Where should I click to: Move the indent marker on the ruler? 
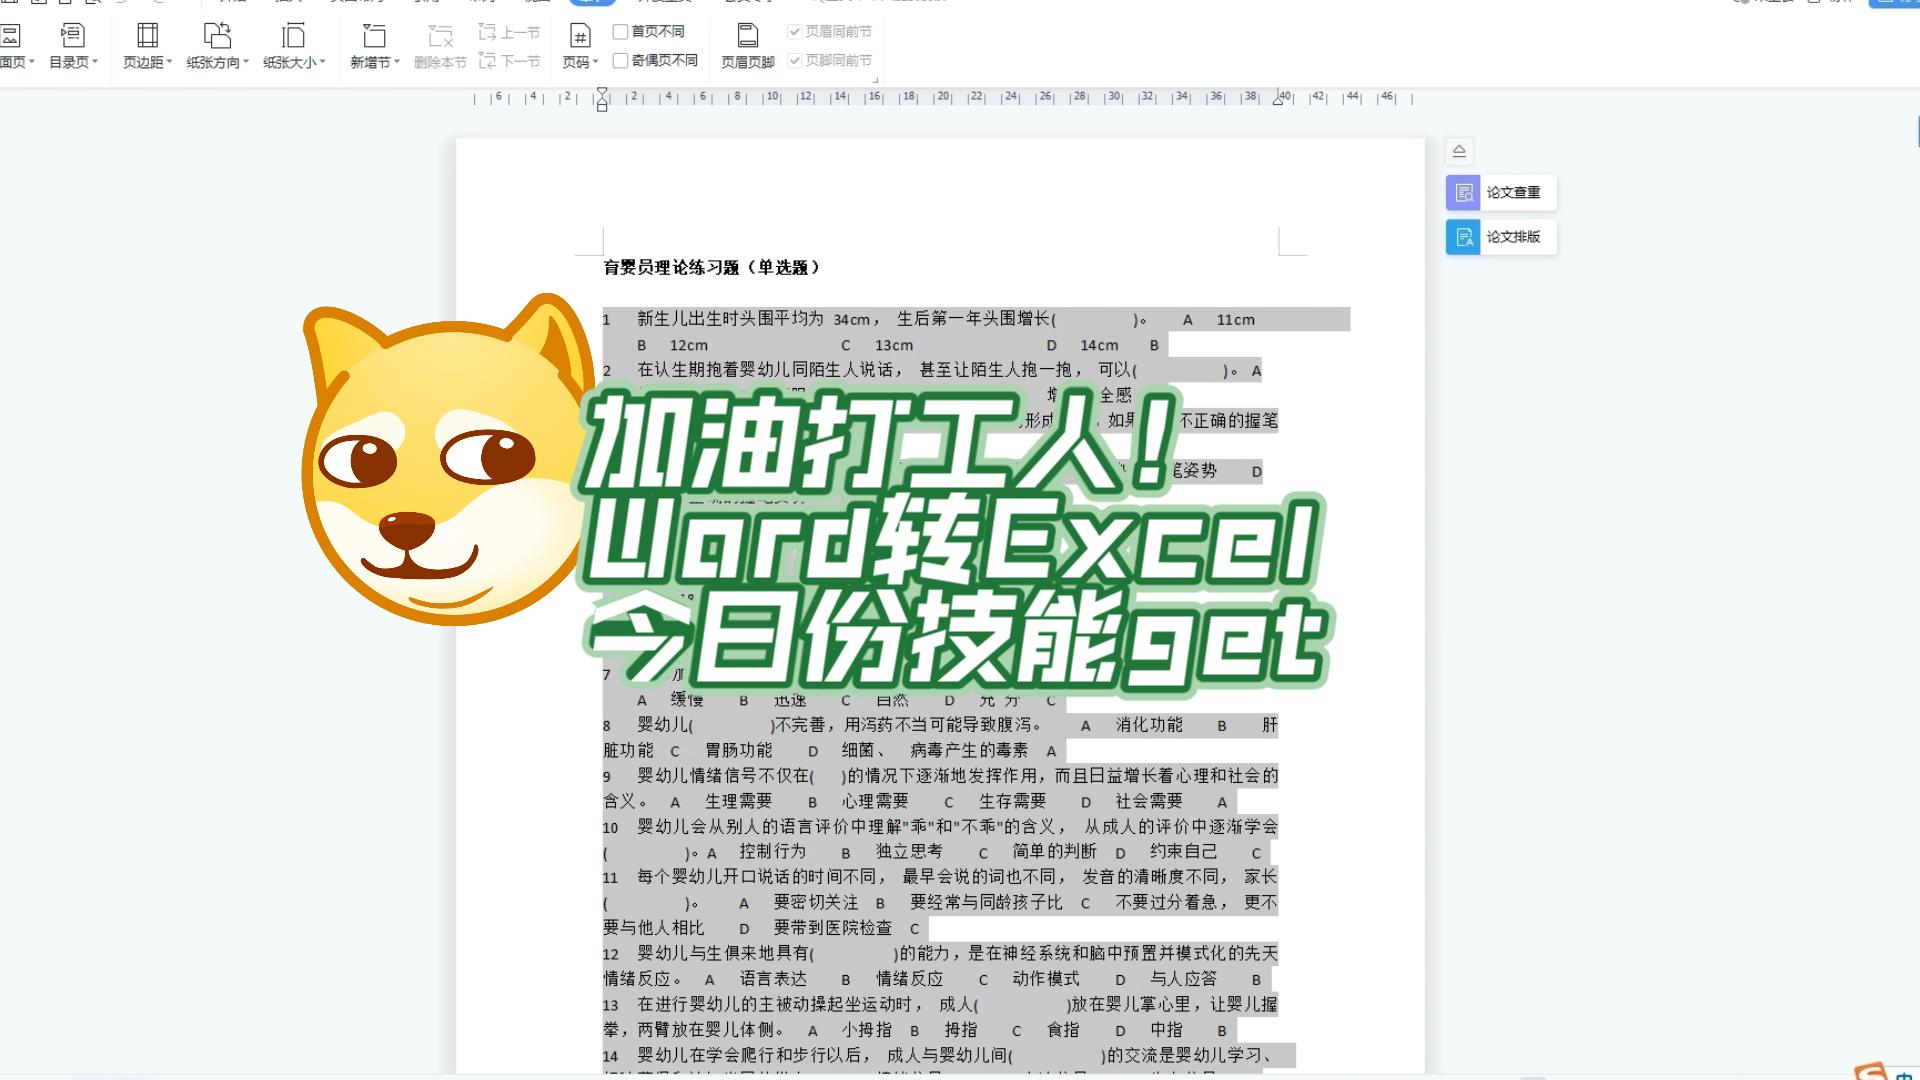[601, 99]
